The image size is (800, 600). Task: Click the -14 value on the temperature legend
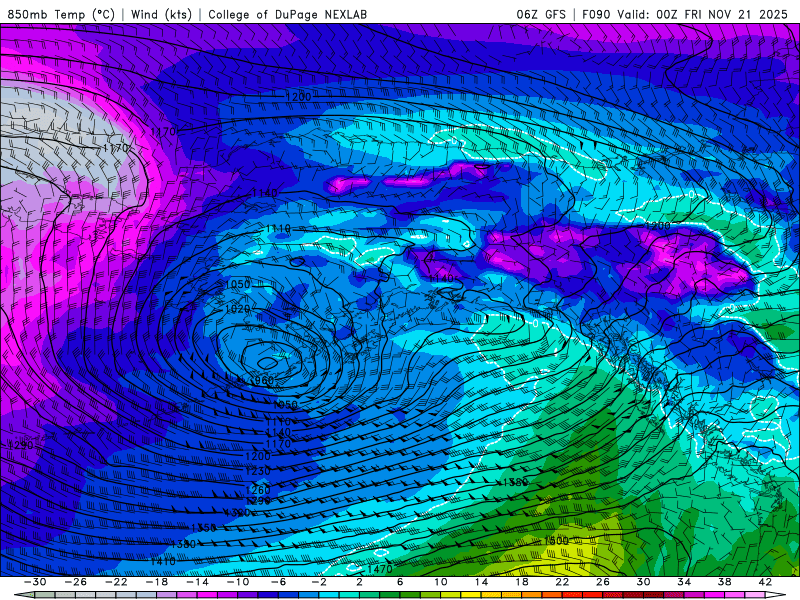197,582
